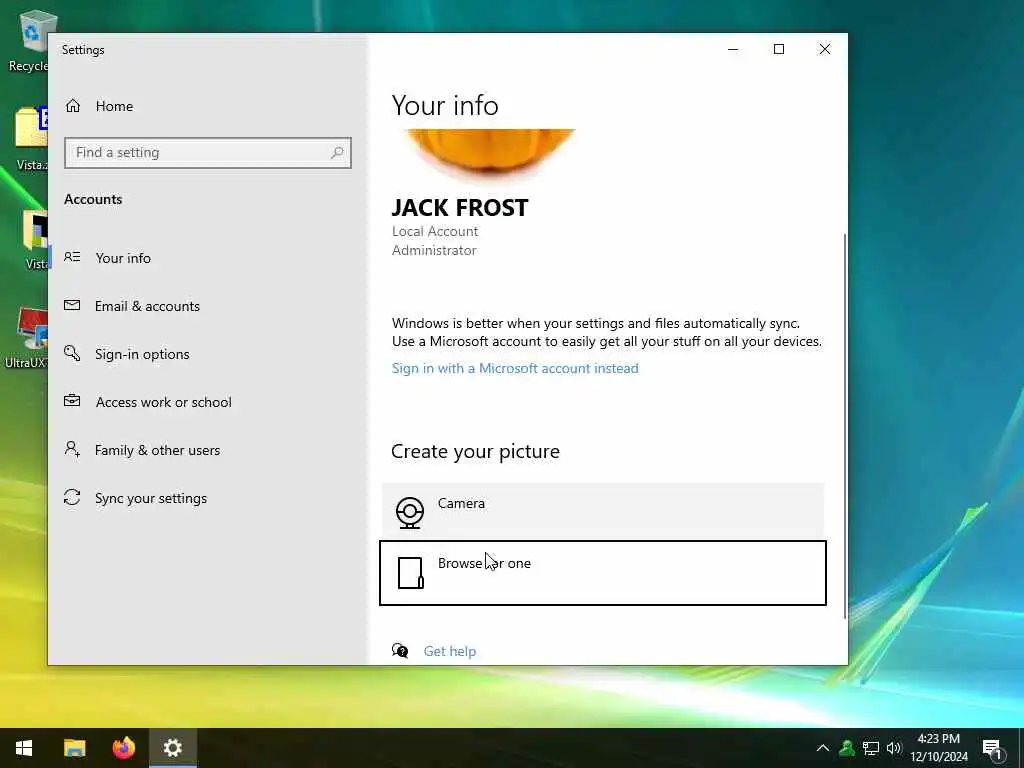Click the Get help chat bubble icon

pos(400,650)
